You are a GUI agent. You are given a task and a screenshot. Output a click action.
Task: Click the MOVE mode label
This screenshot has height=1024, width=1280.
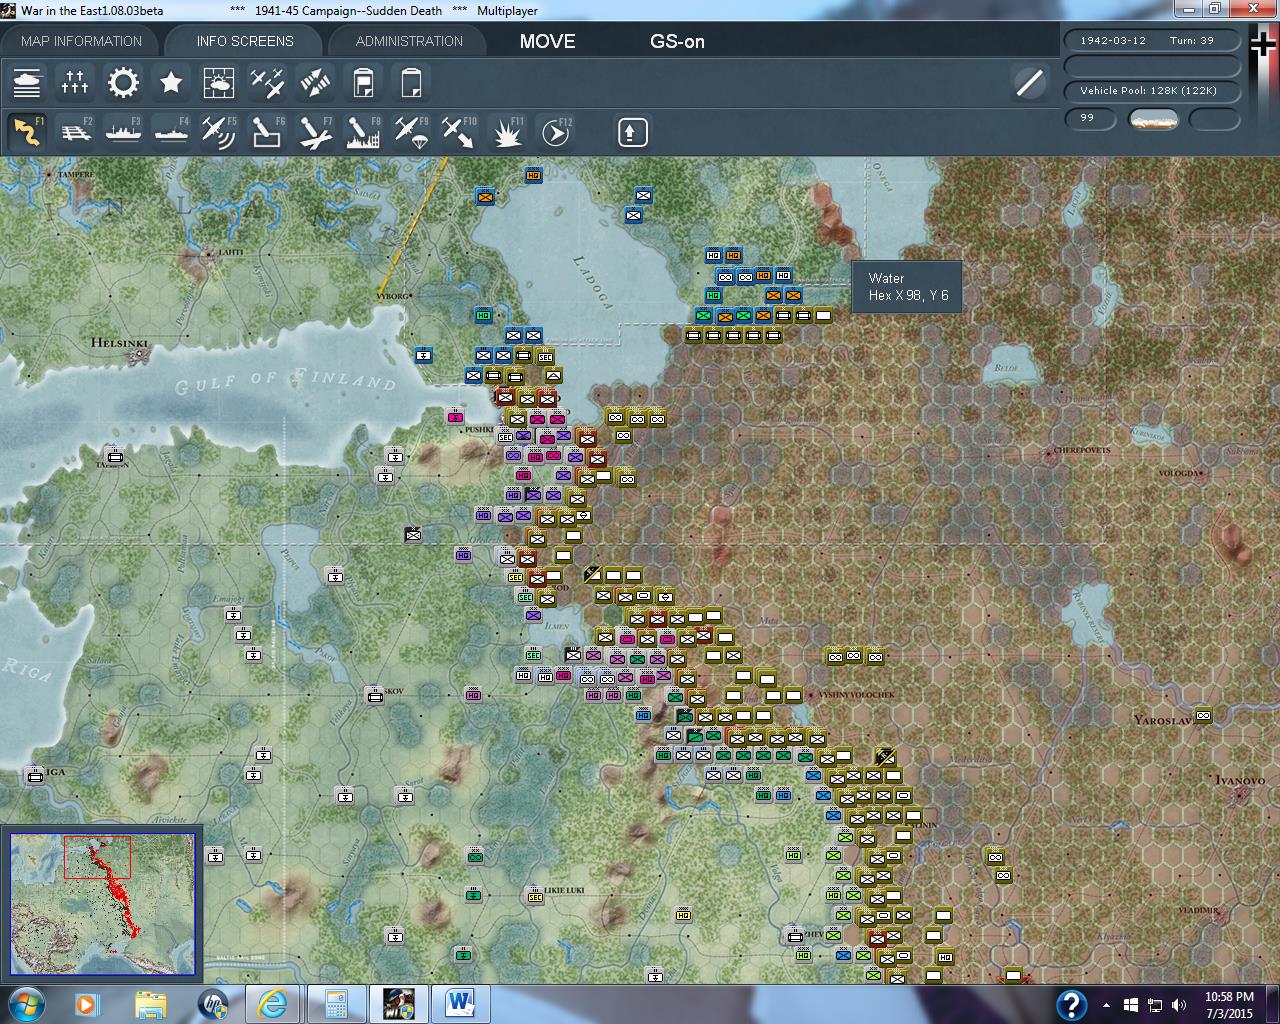[548, 41]
